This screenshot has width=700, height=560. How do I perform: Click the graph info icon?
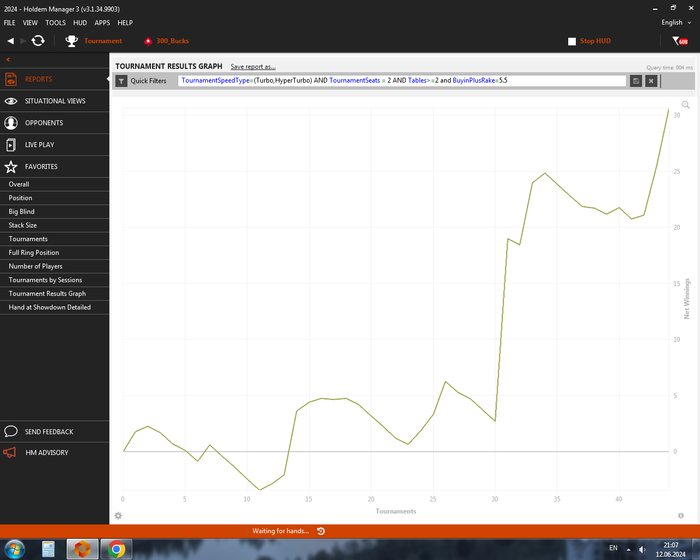click(x=681, y=516)
